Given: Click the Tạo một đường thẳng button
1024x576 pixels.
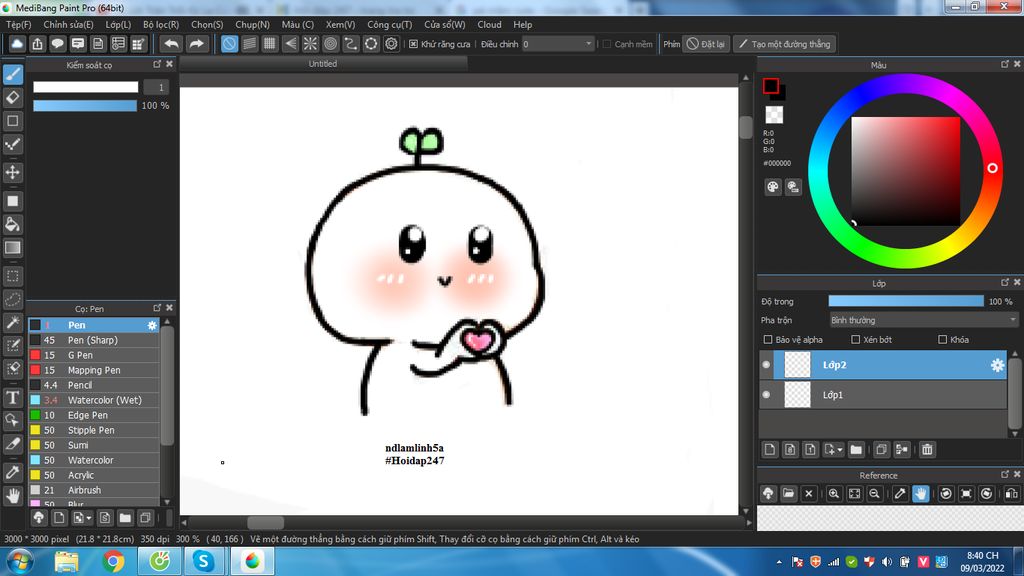Looking at the screenshot, I should (x=784, y=44).
